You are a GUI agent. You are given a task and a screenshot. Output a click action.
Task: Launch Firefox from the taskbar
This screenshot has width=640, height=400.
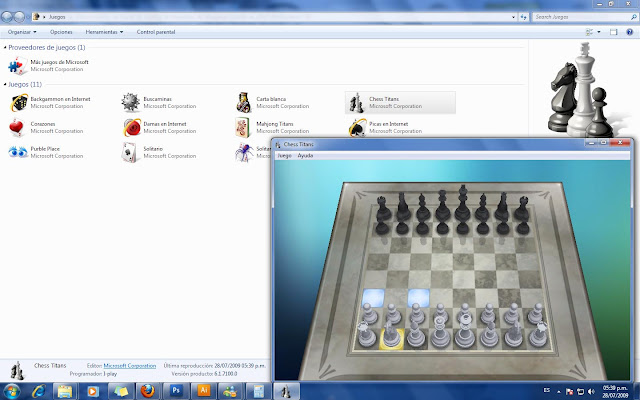click(x=148, y=391)
